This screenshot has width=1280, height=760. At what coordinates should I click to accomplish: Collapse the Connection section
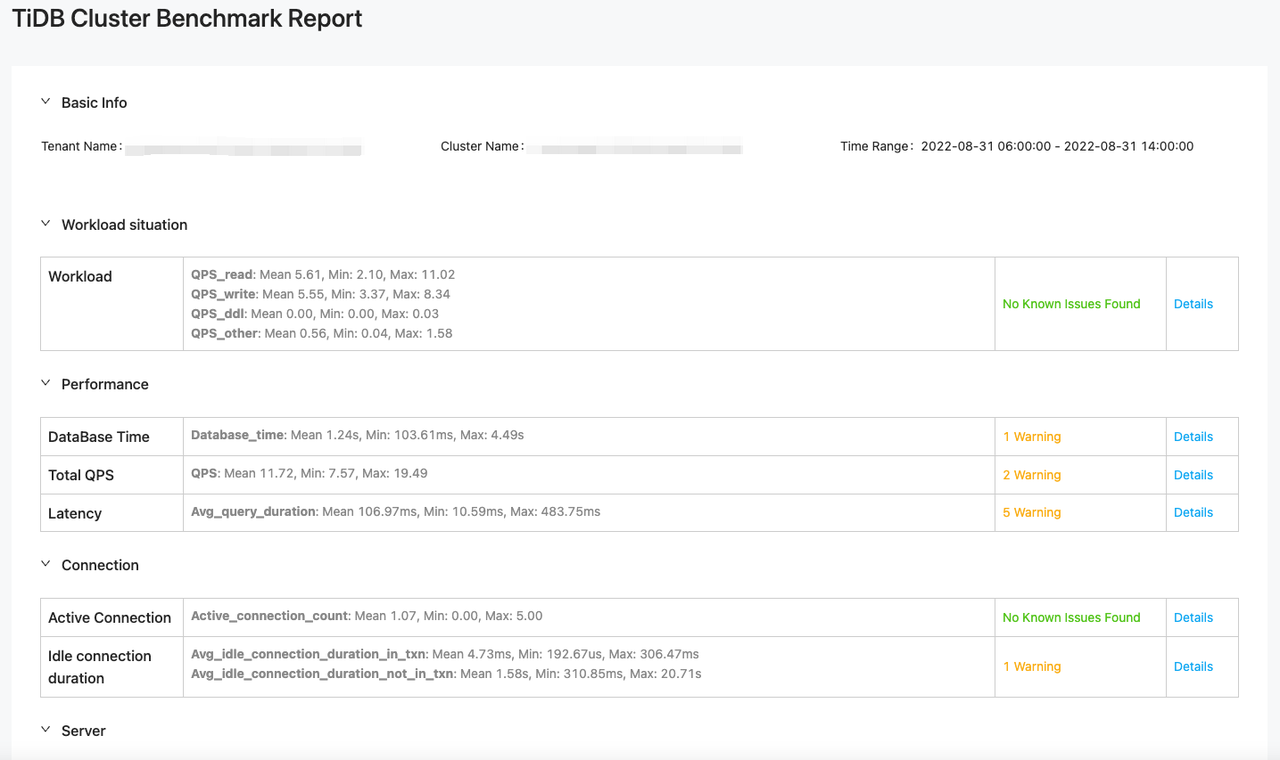point(45,564)
